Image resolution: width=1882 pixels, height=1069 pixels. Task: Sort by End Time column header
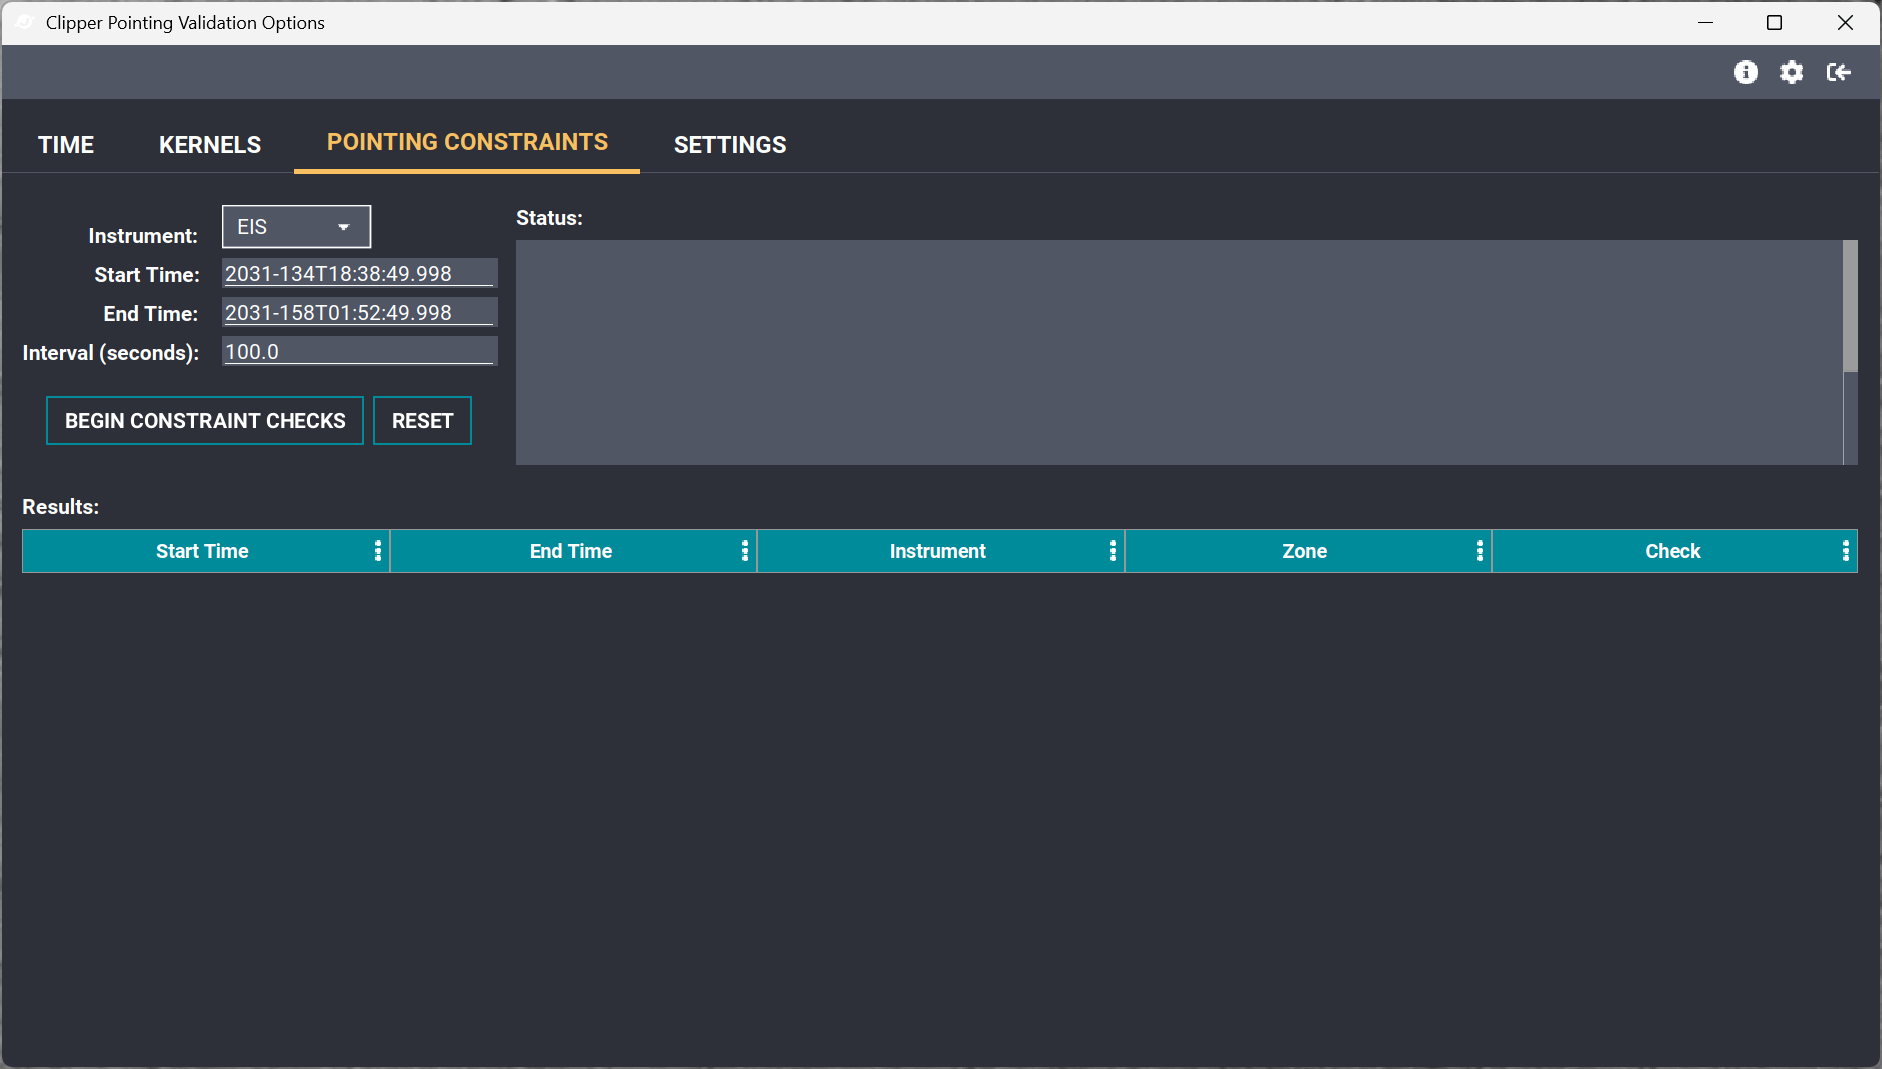click(x=571, y=551)
